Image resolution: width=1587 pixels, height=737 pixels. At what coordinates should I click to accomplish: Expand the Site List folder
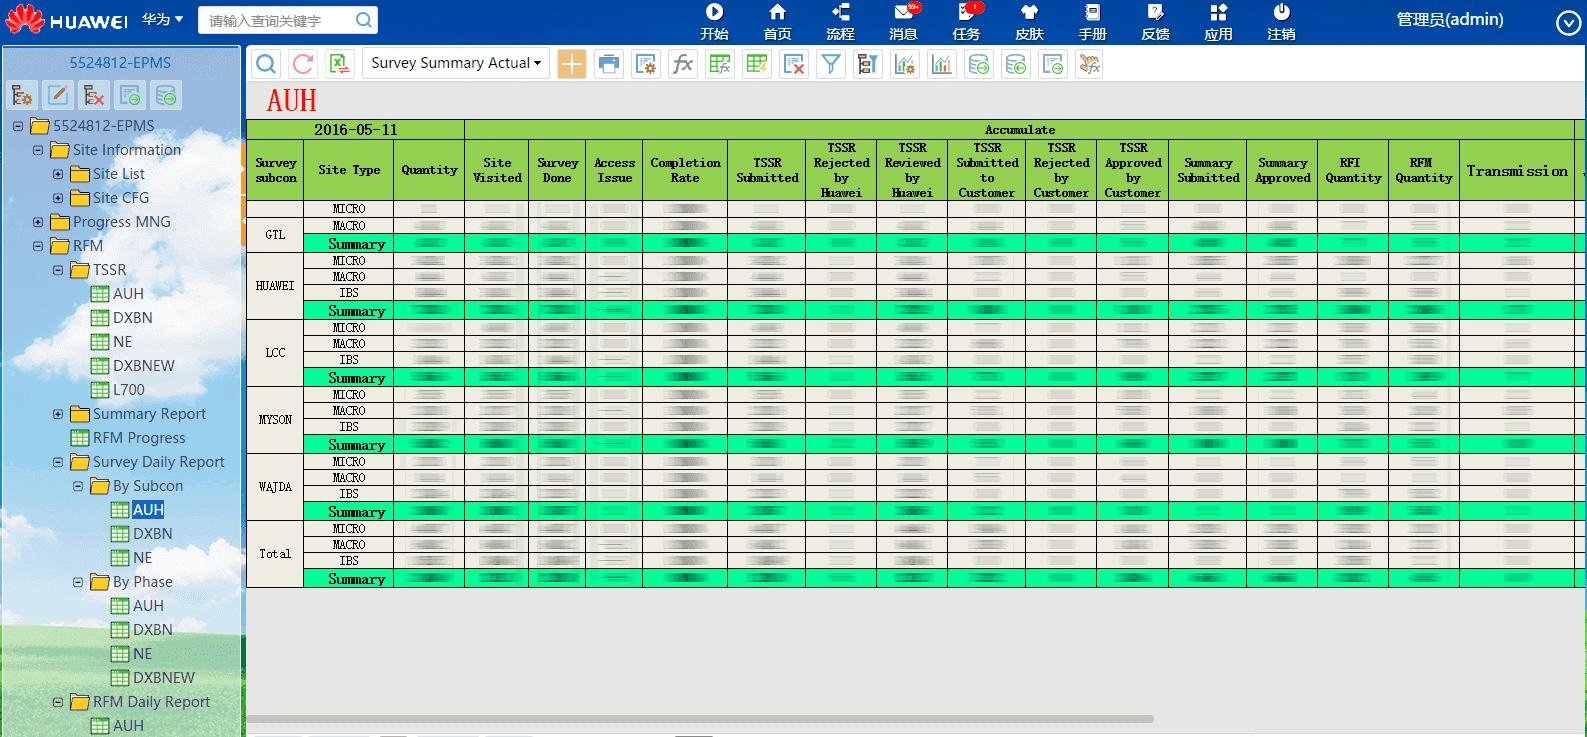coord(58,174)
